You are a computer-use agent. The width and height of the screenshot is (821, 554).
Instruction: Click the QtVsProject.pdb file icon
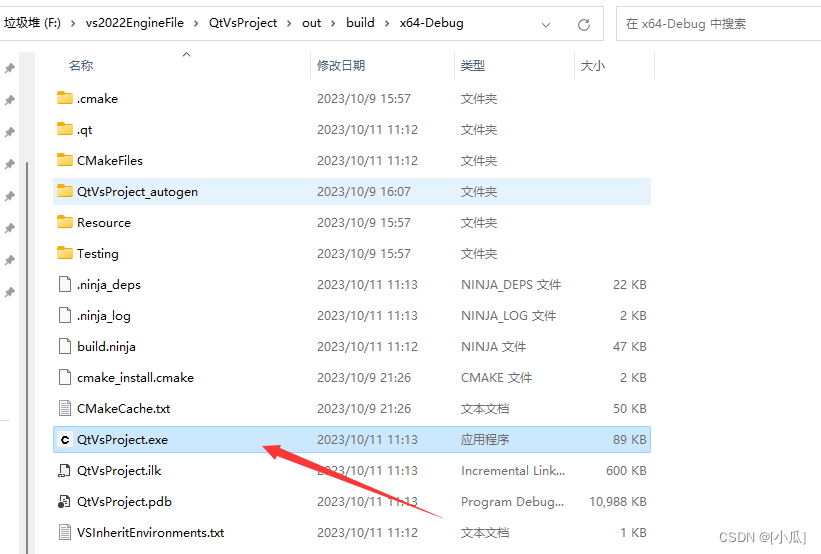pos(64,501)
